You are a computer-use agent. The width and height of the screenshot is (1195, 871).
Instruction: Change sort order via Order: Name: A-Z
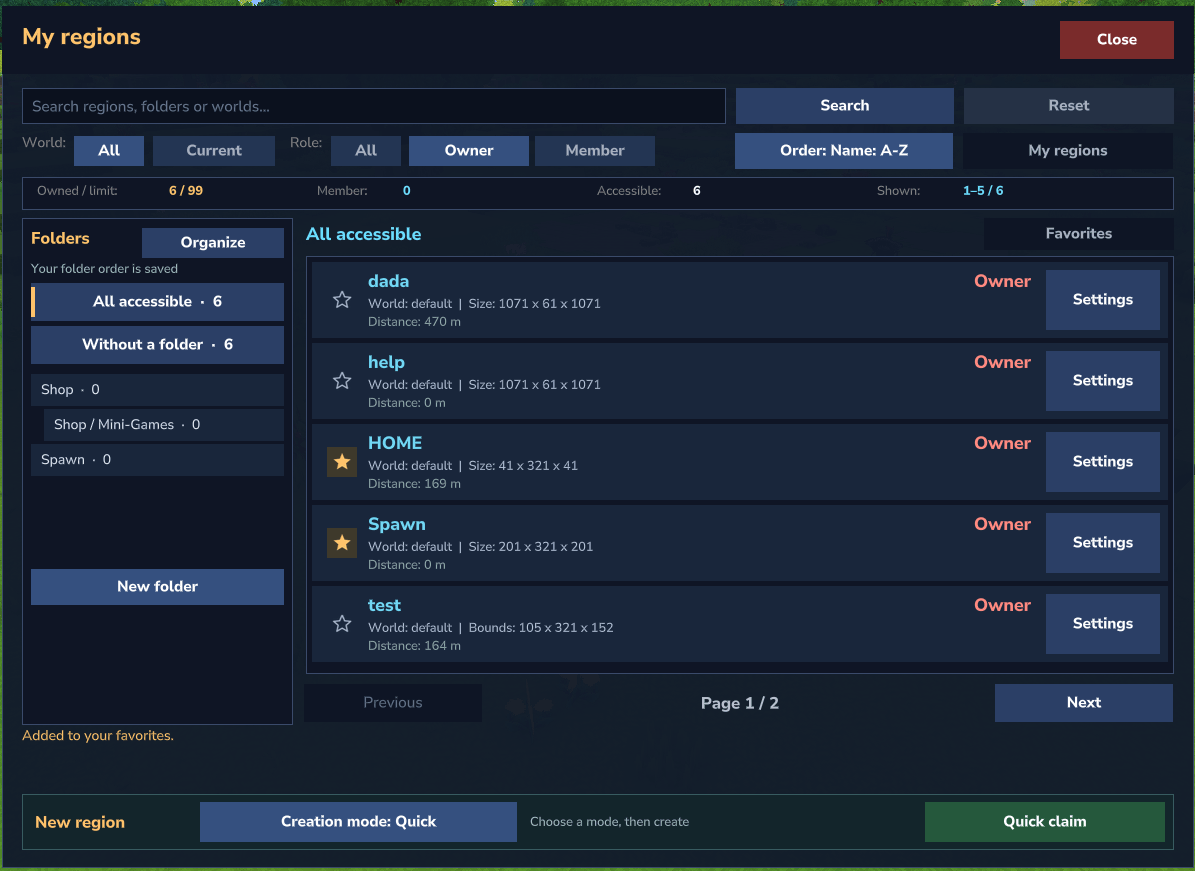click(x=844, y=151)
